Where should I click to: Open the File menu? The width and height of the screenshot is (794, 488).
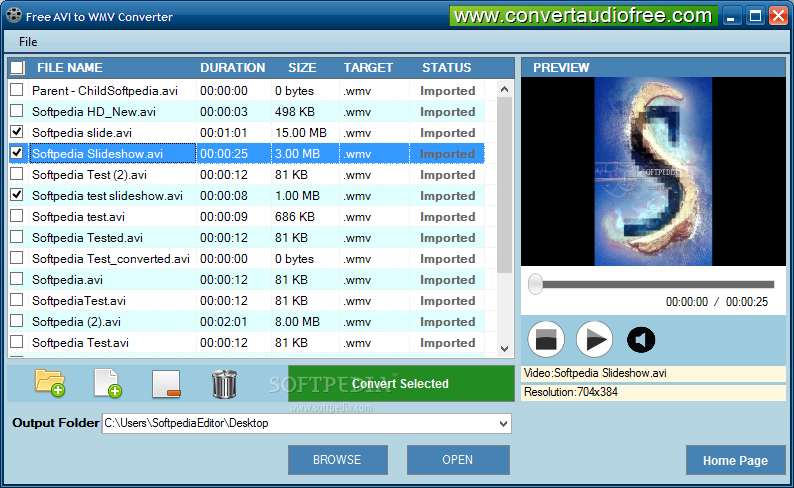(x=28, y=42)
